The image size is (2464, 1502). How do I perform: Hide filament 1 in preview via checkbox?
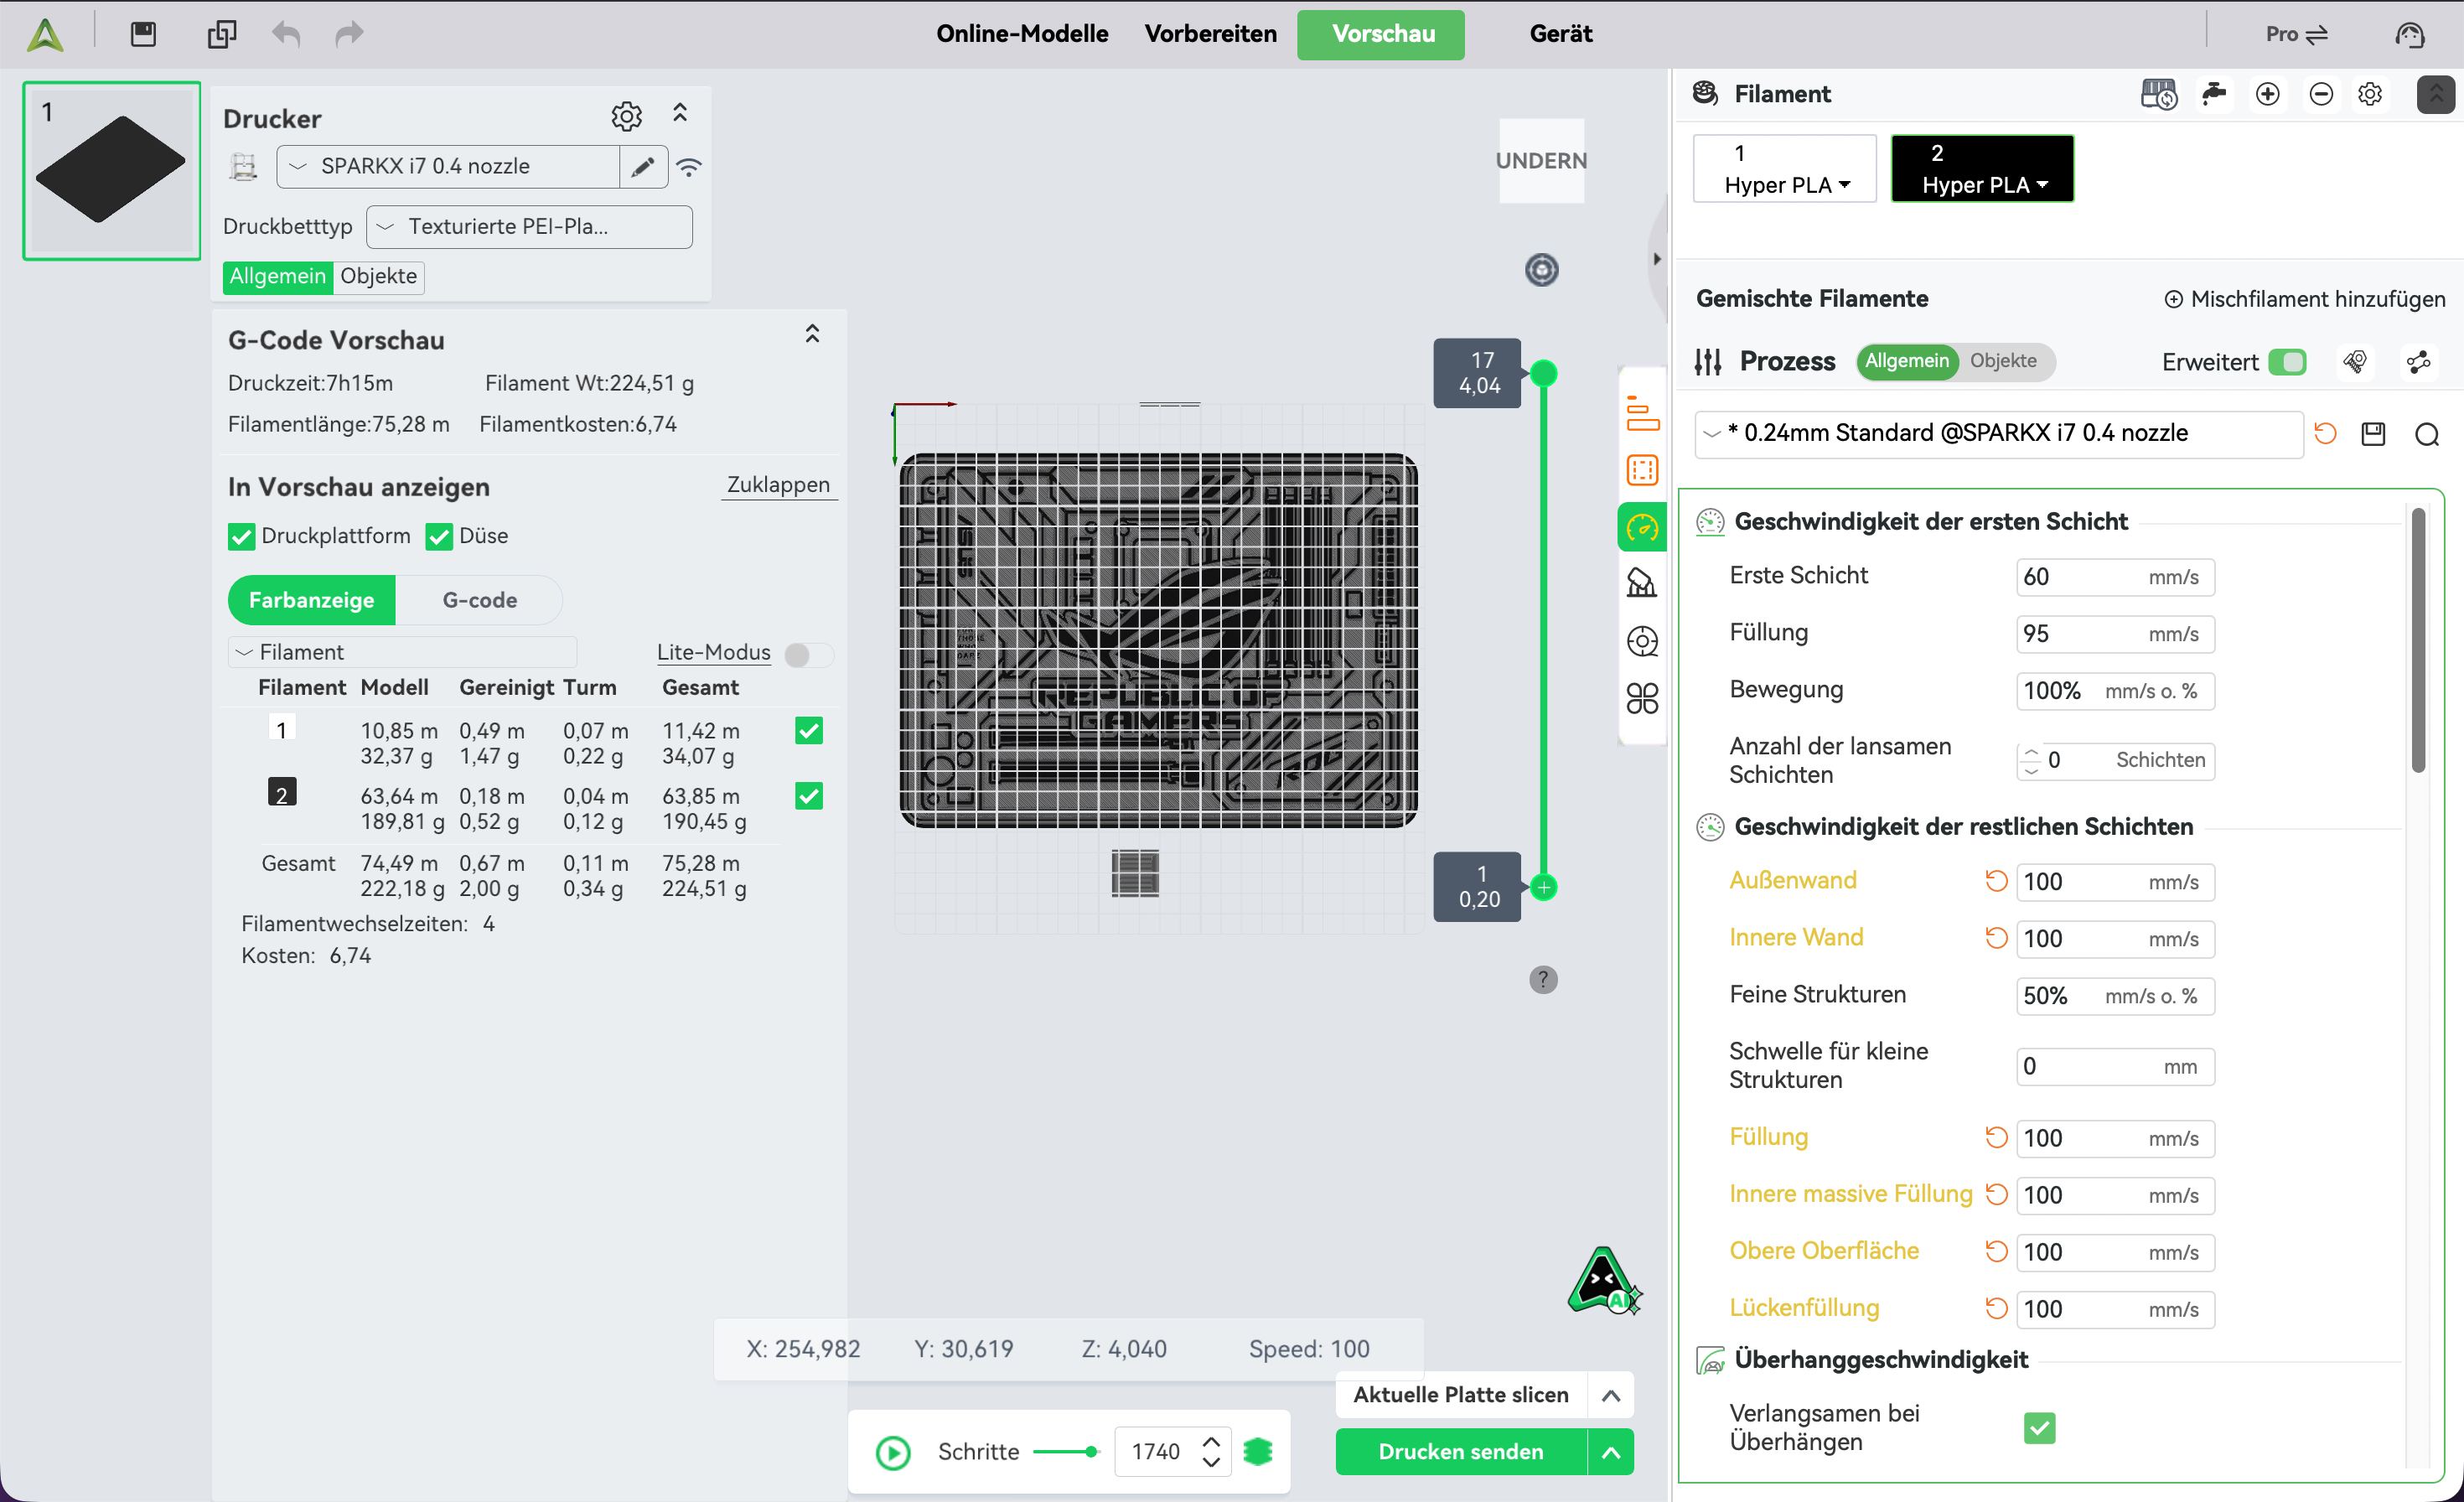point(809,731)
